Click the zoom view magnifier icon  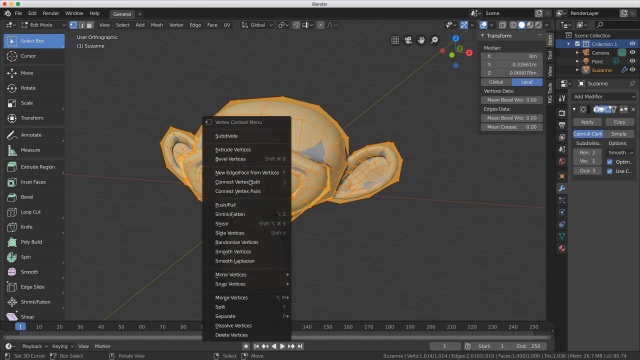click(434, 40)
